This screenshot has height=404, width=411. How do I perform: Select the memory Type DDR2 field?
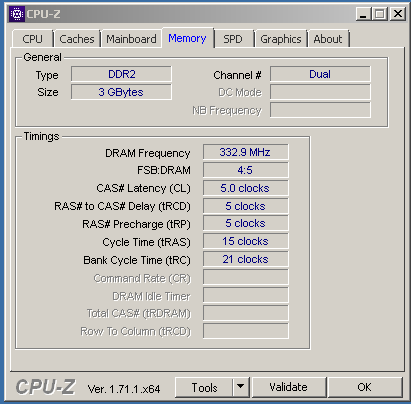point(121,74)
